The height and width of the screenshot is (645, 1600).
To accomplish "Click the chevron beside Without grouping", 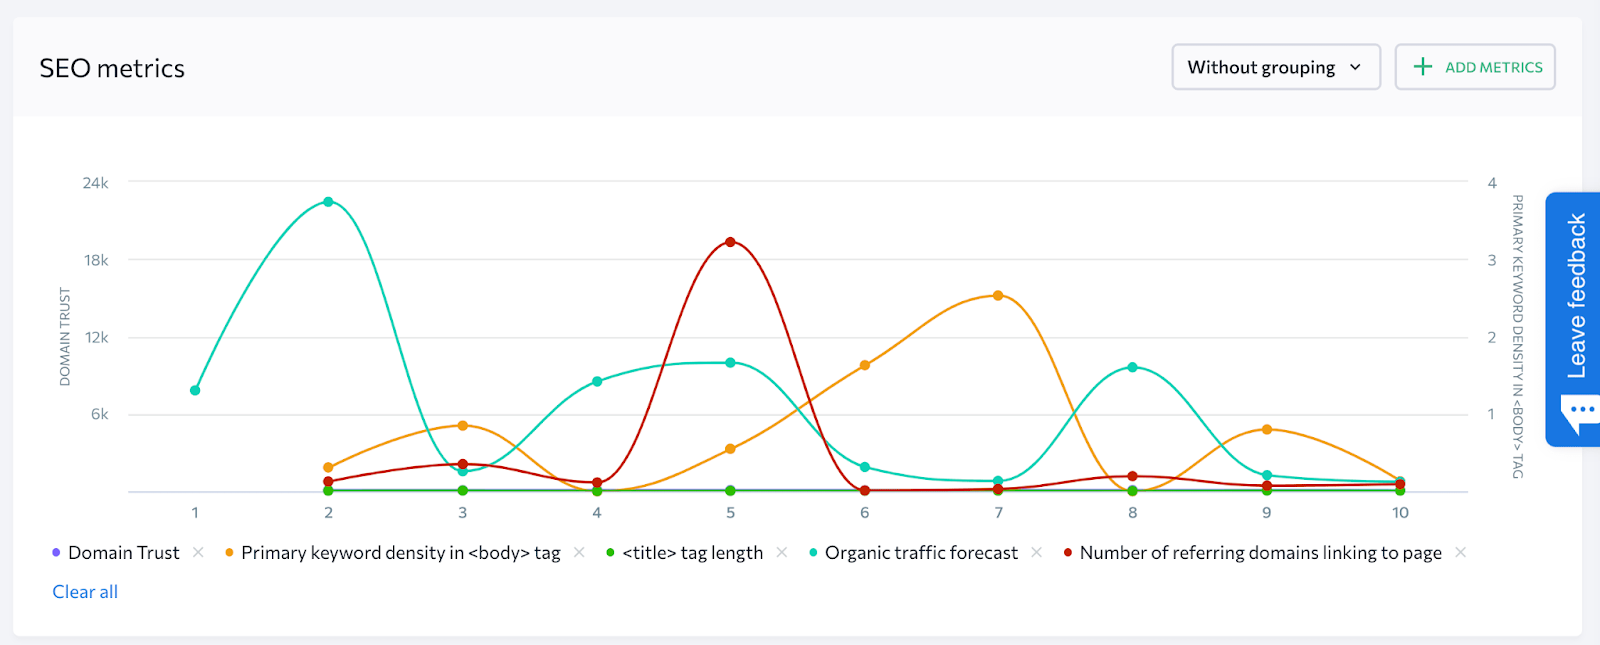I will pyautogui.click(x=1356, y=67).
